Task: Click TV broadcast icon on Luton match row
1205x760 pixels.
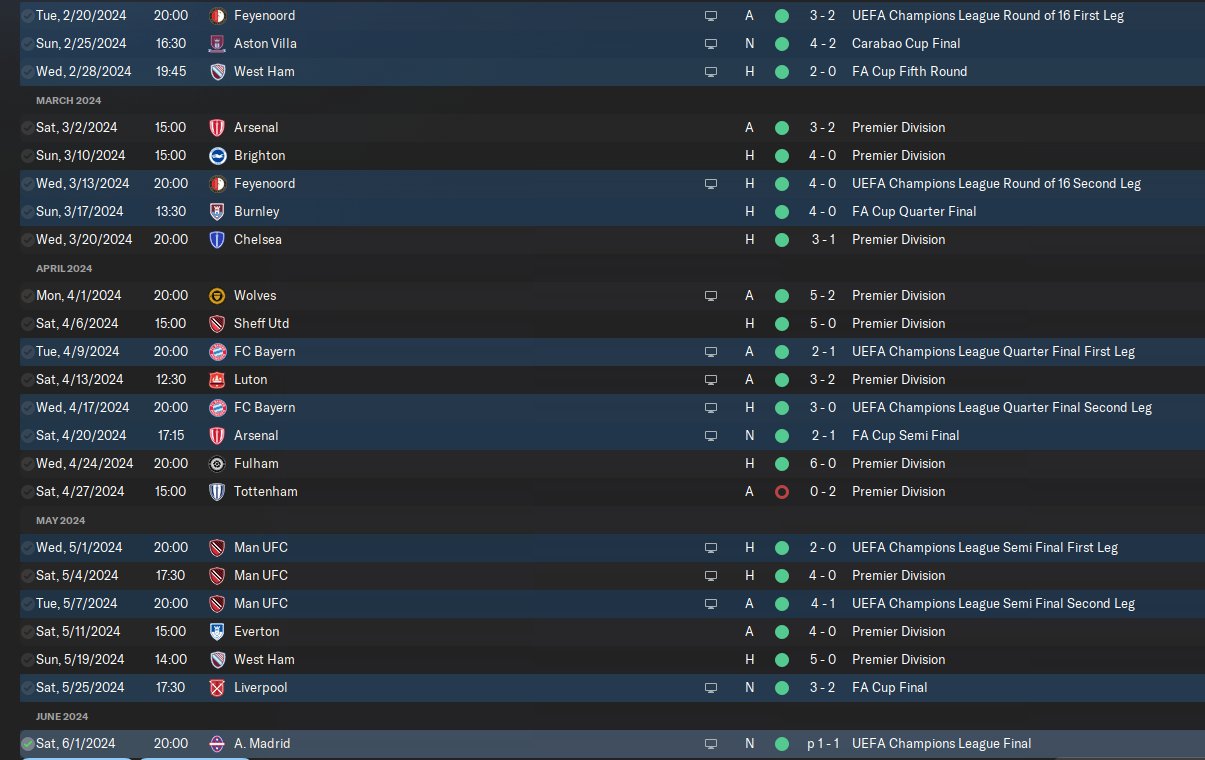Action: click(711, 380)
